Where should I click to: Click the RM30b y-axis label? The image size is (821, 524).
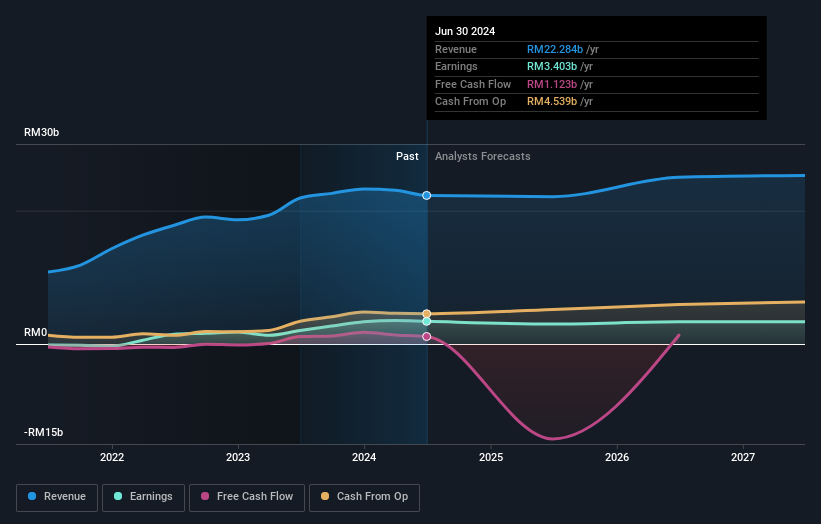[41, 132]
